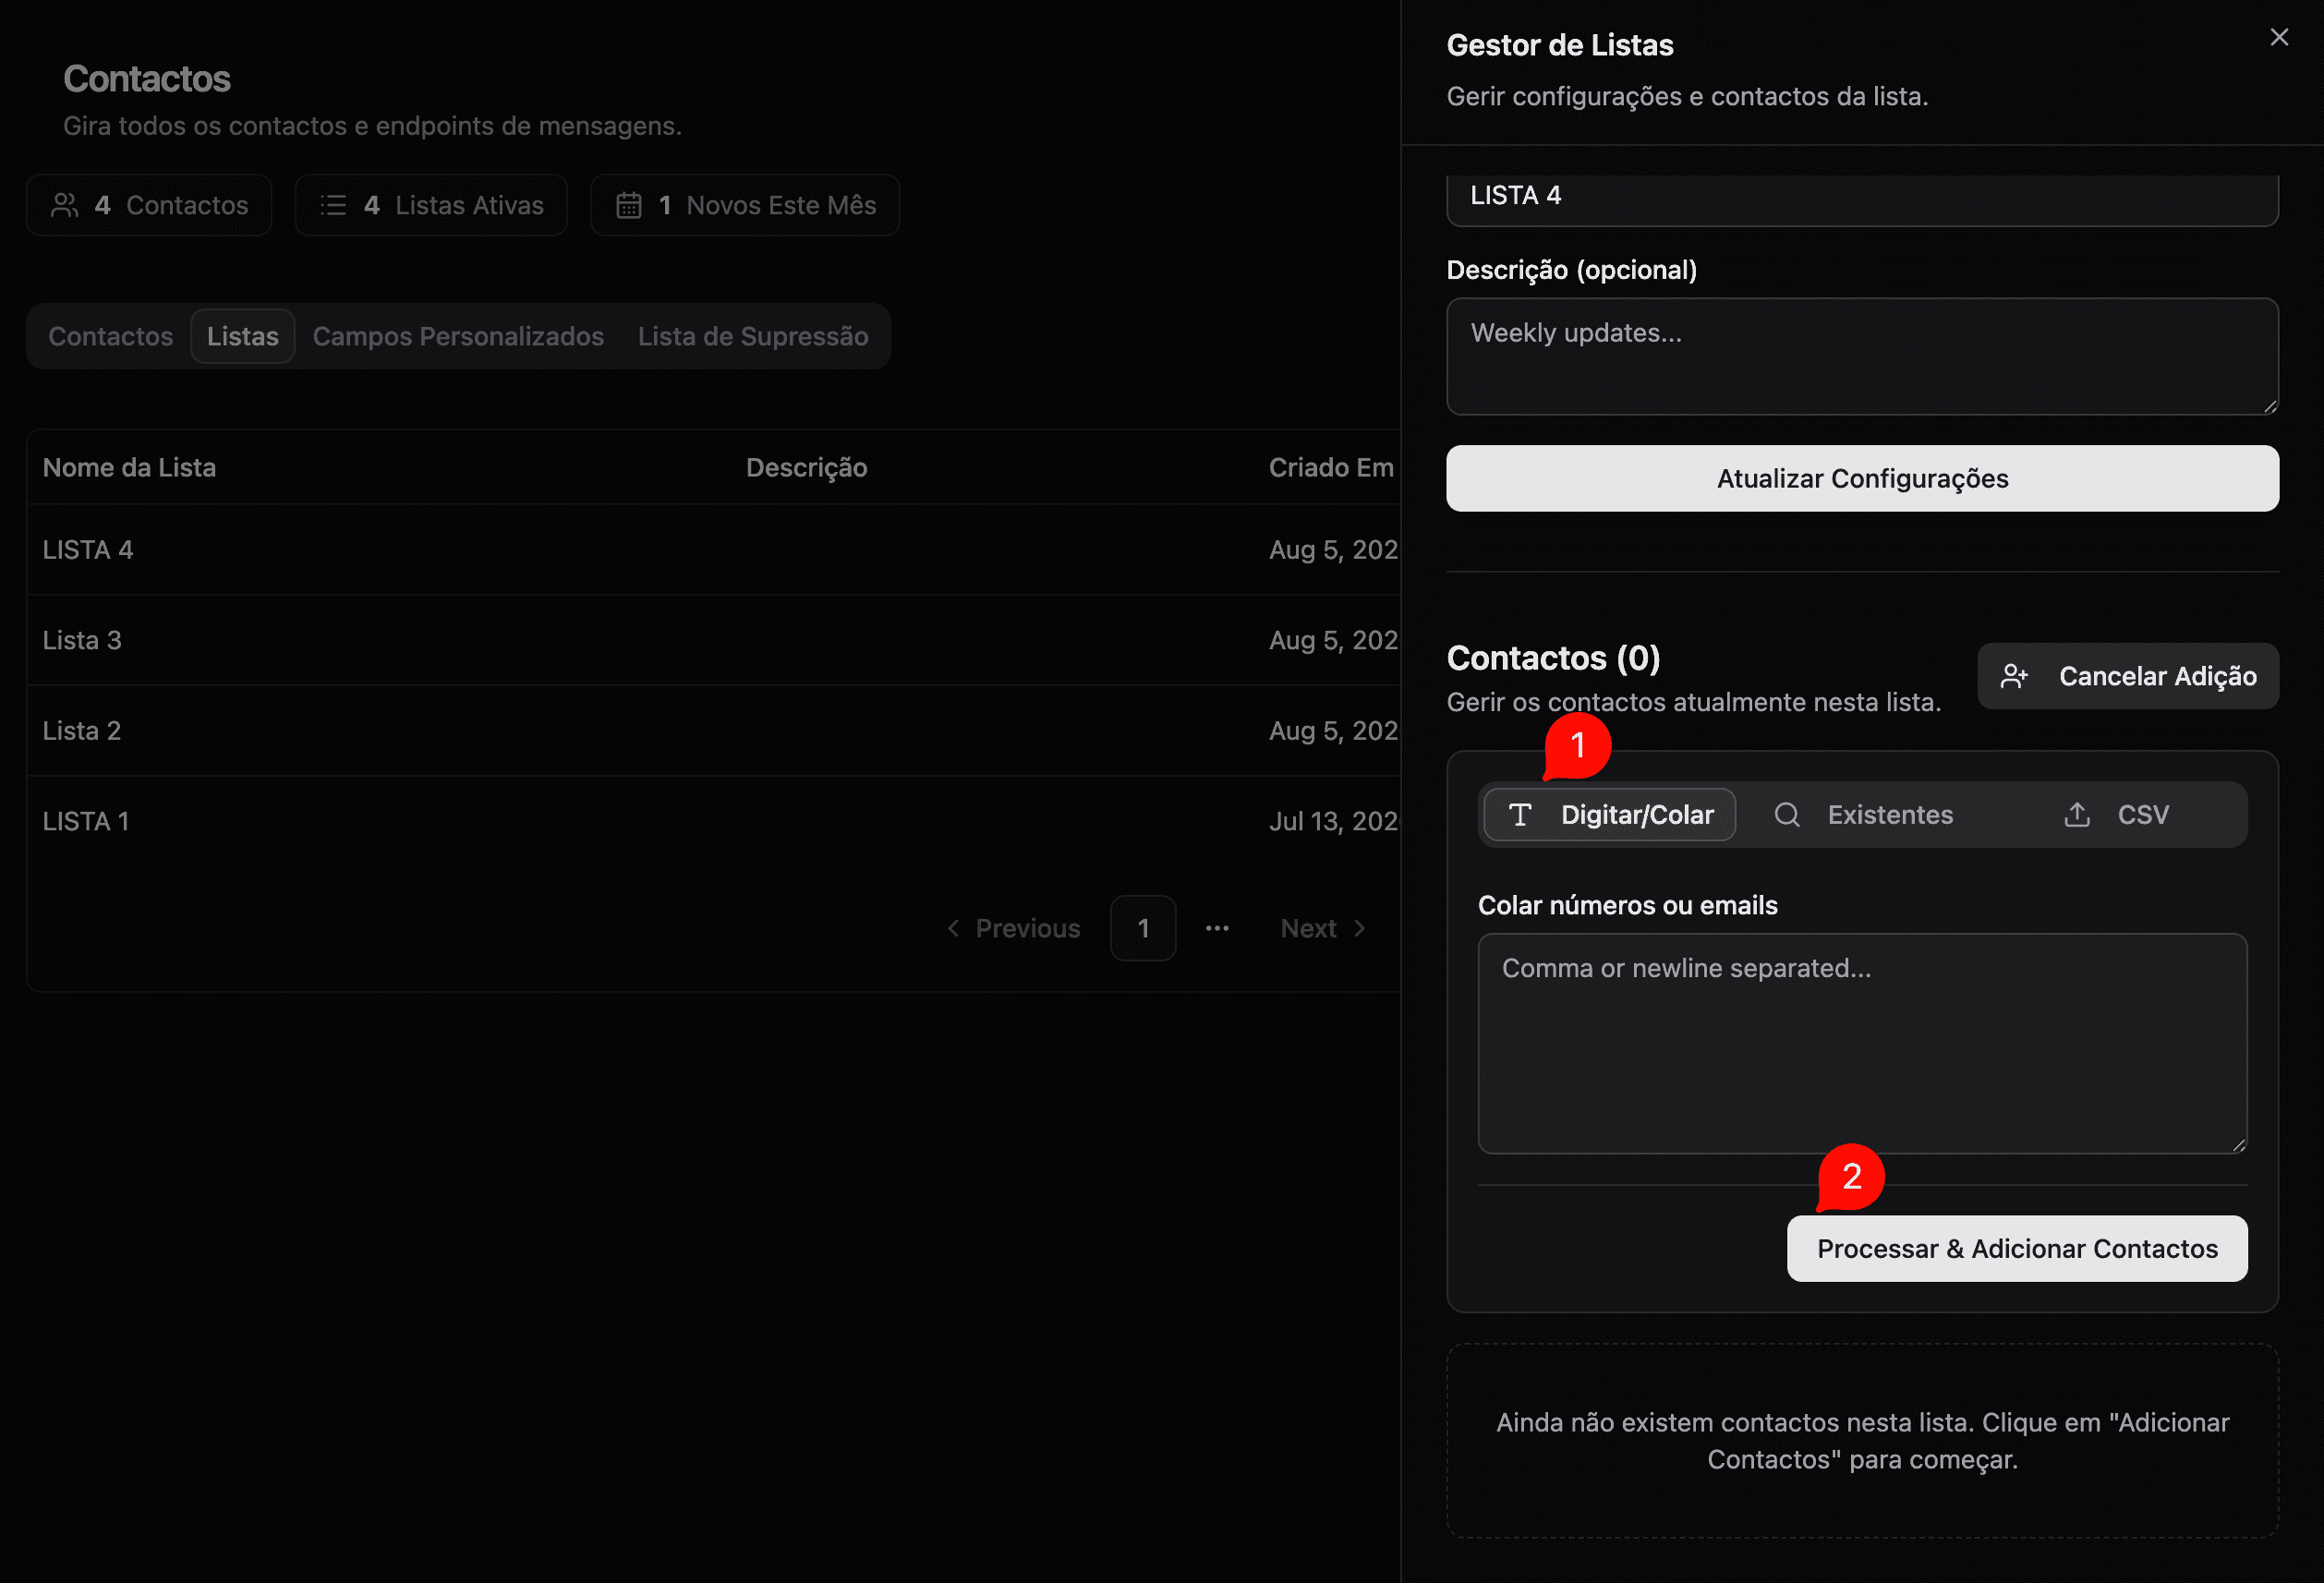Viewport: 2324px width, 1583px height.
Task: Click the Contactos (0) heading
Action: (x=1553, y=658)
